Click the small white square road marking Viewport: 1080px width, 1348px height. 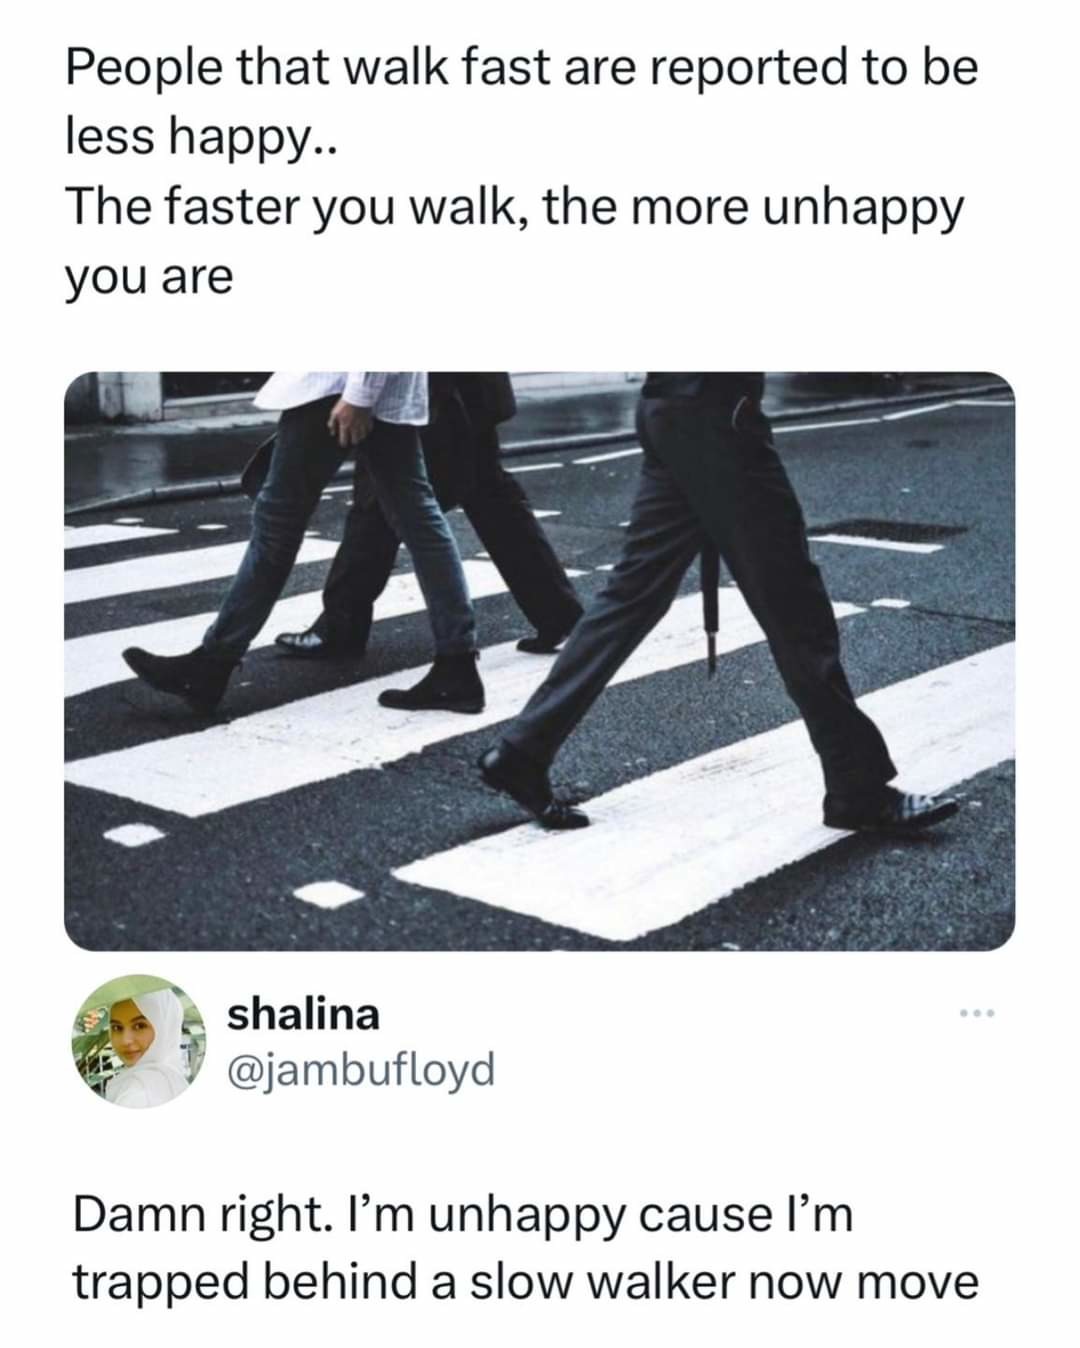coord(329,891)
